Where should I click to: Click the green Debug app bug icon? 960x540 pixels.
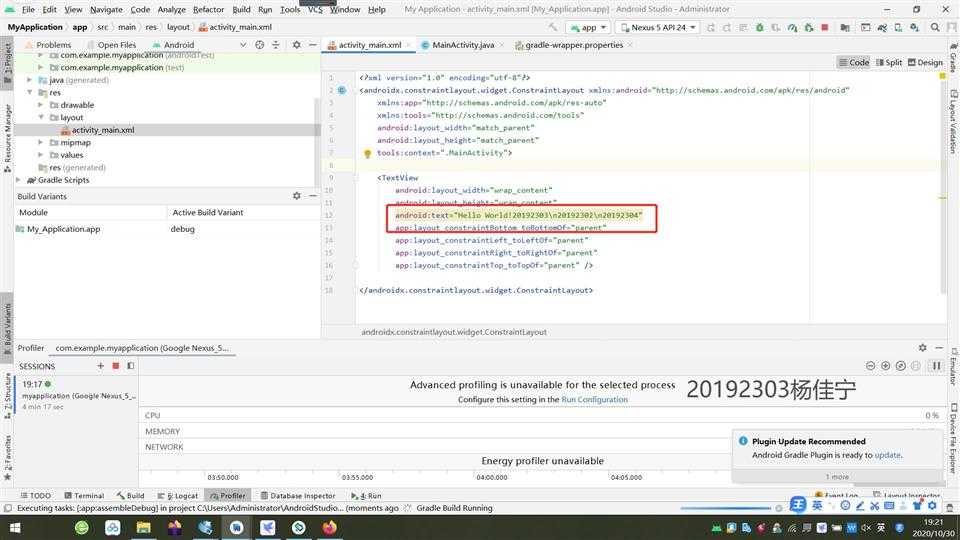click(759, 28)
